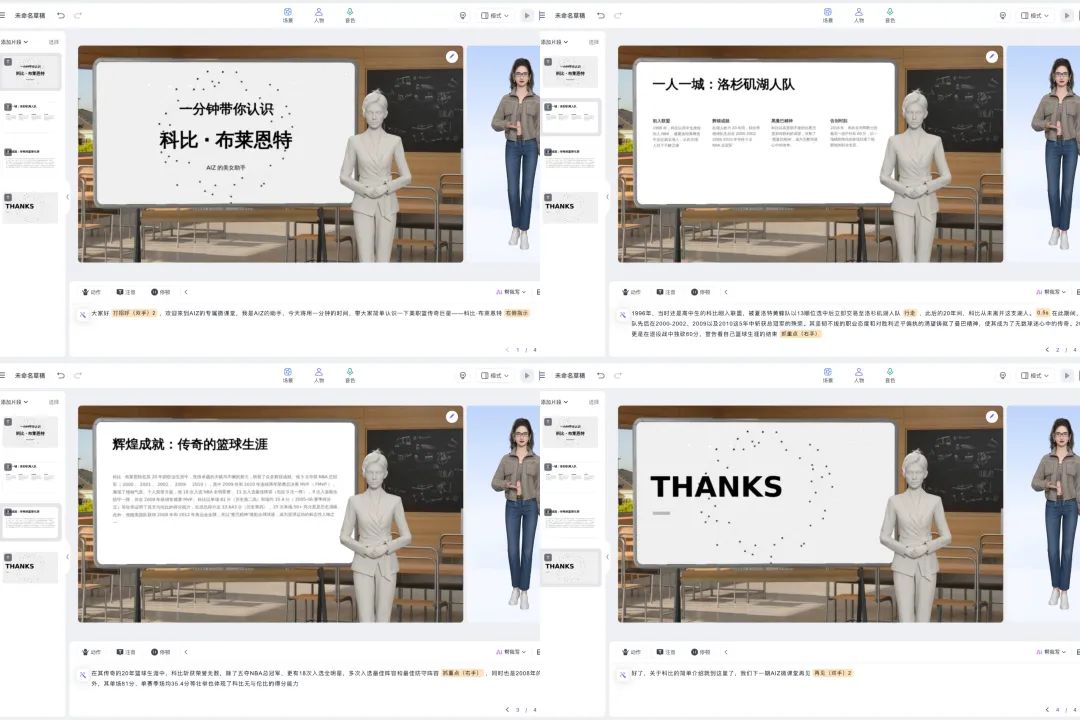Open 音色 voice settings in page 2/4 window
The image size is (1080, 720).
point(890,15)
